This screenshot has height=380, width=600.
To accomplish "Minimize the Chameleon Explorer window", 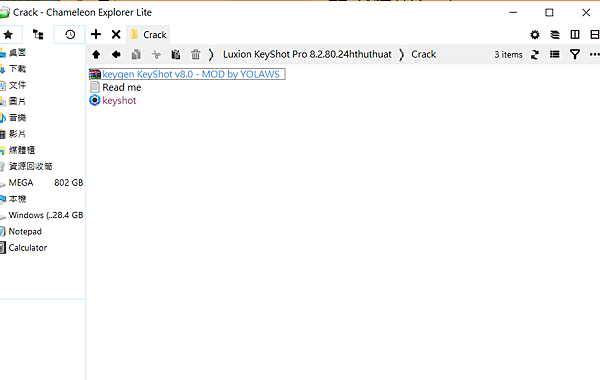I will pos(513,12).
